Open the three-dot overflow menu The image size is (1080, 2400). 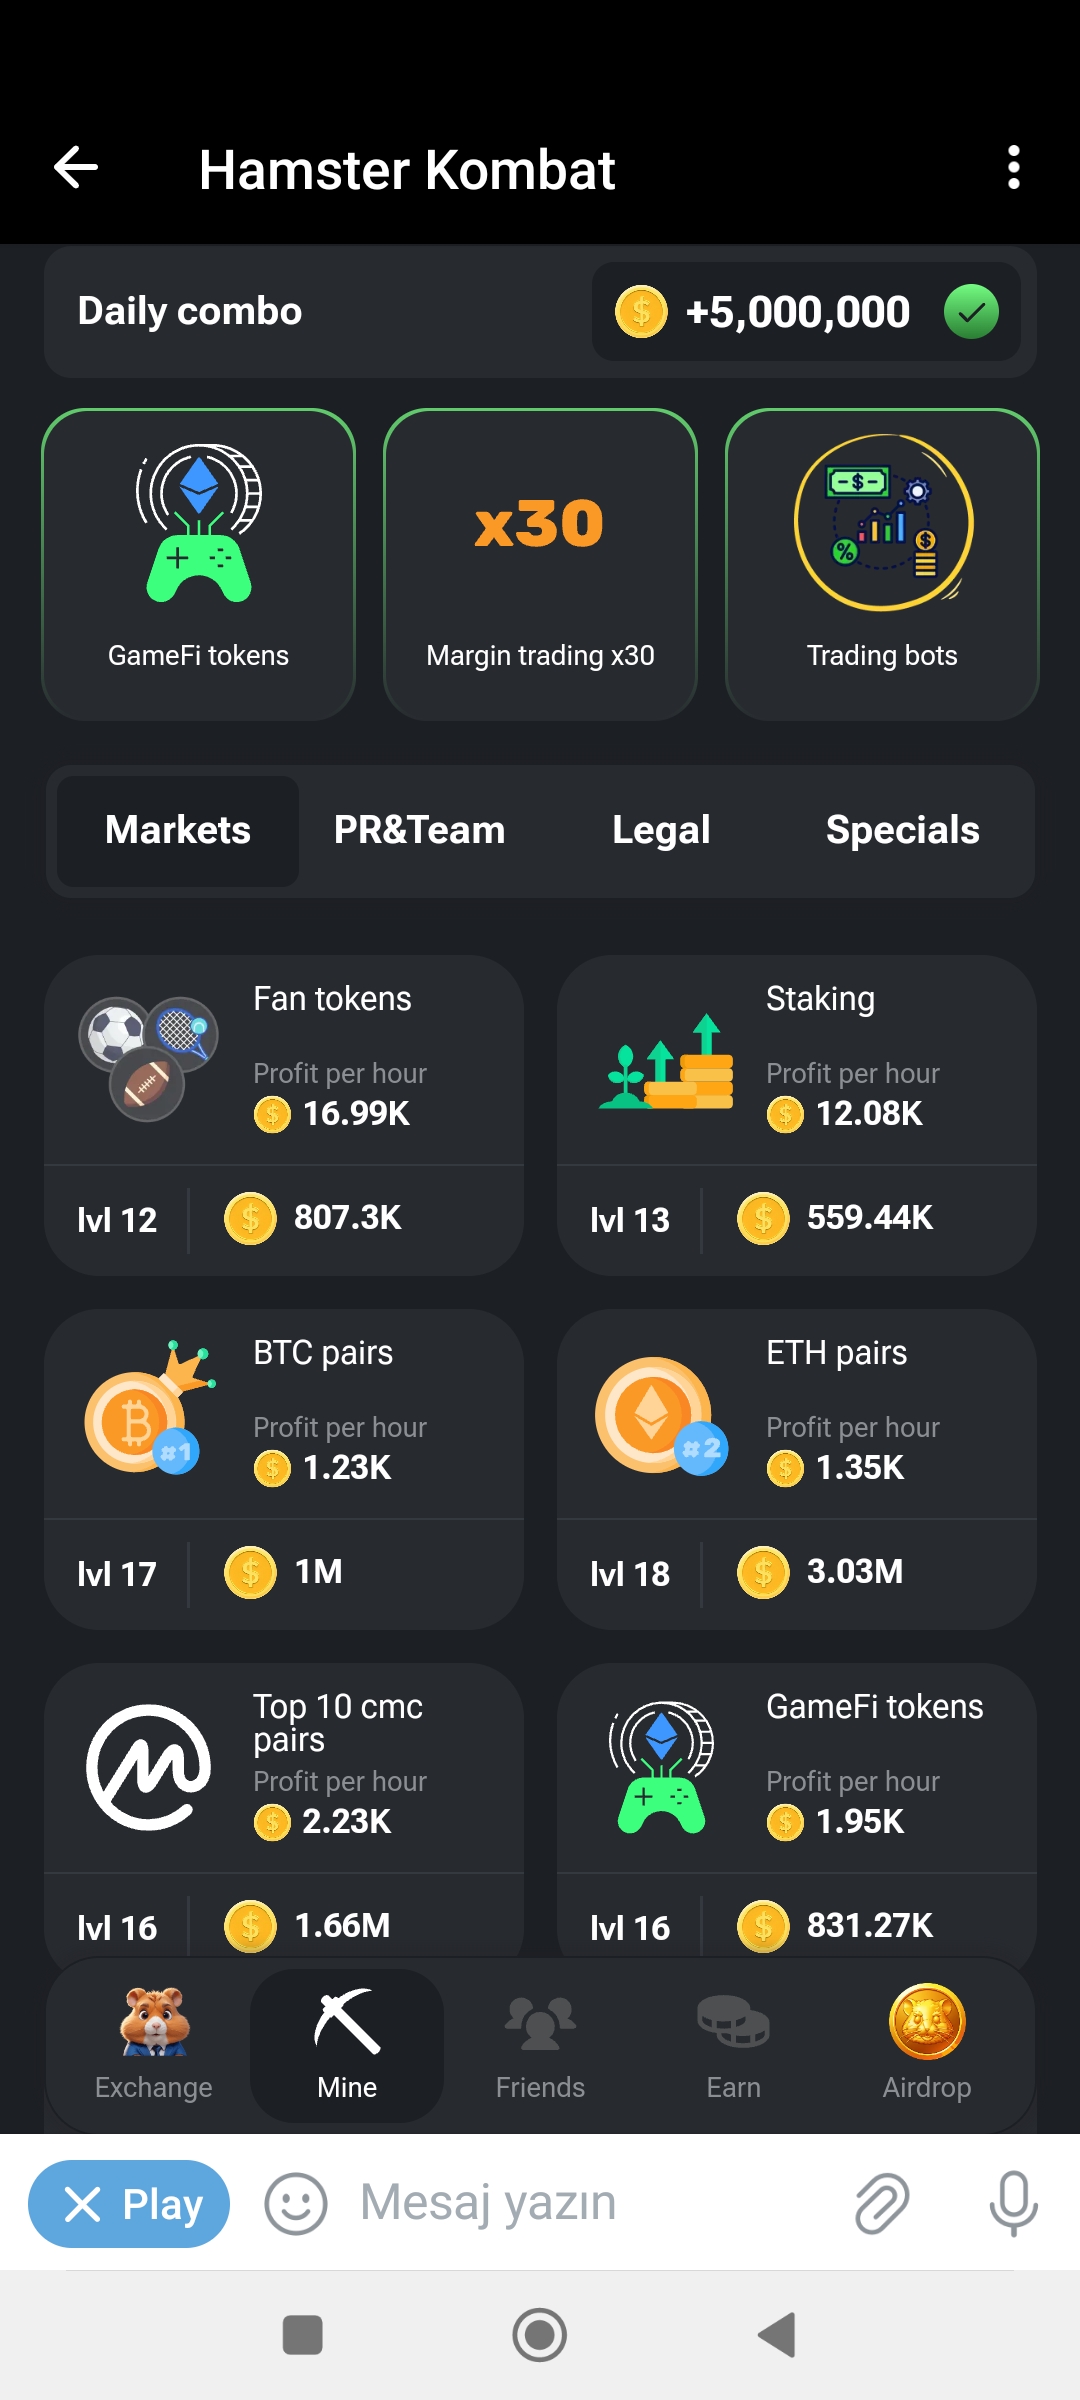coord(1013,167)
